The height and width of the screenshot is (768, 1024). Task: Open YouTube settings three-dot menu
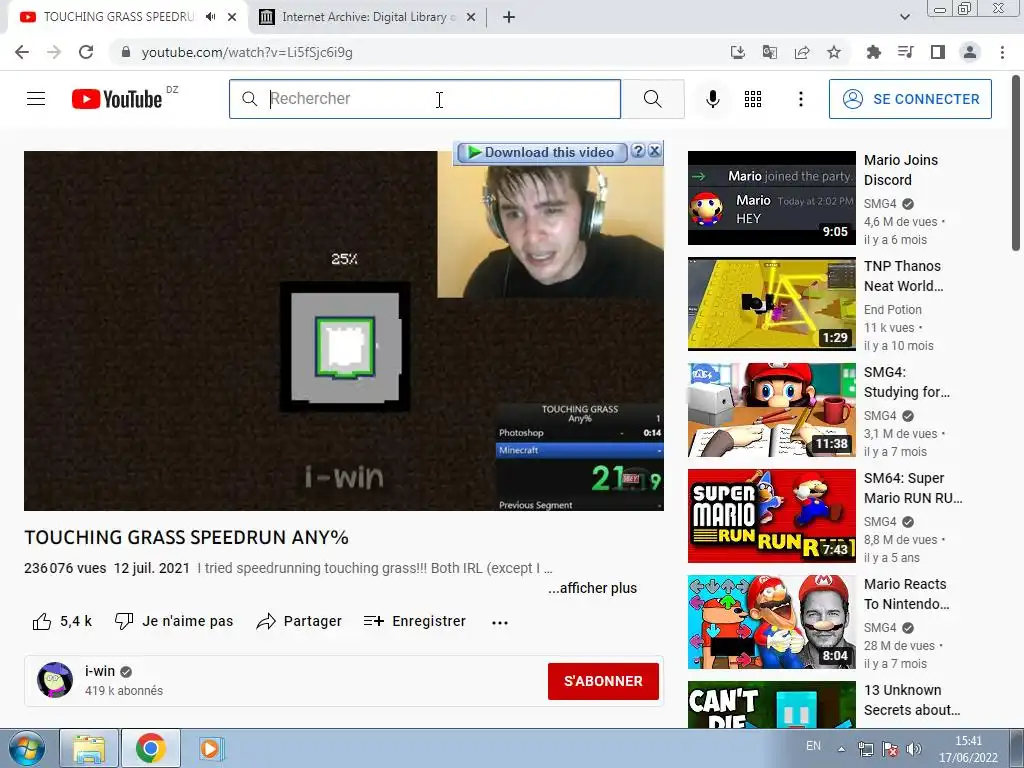(801, 99)
